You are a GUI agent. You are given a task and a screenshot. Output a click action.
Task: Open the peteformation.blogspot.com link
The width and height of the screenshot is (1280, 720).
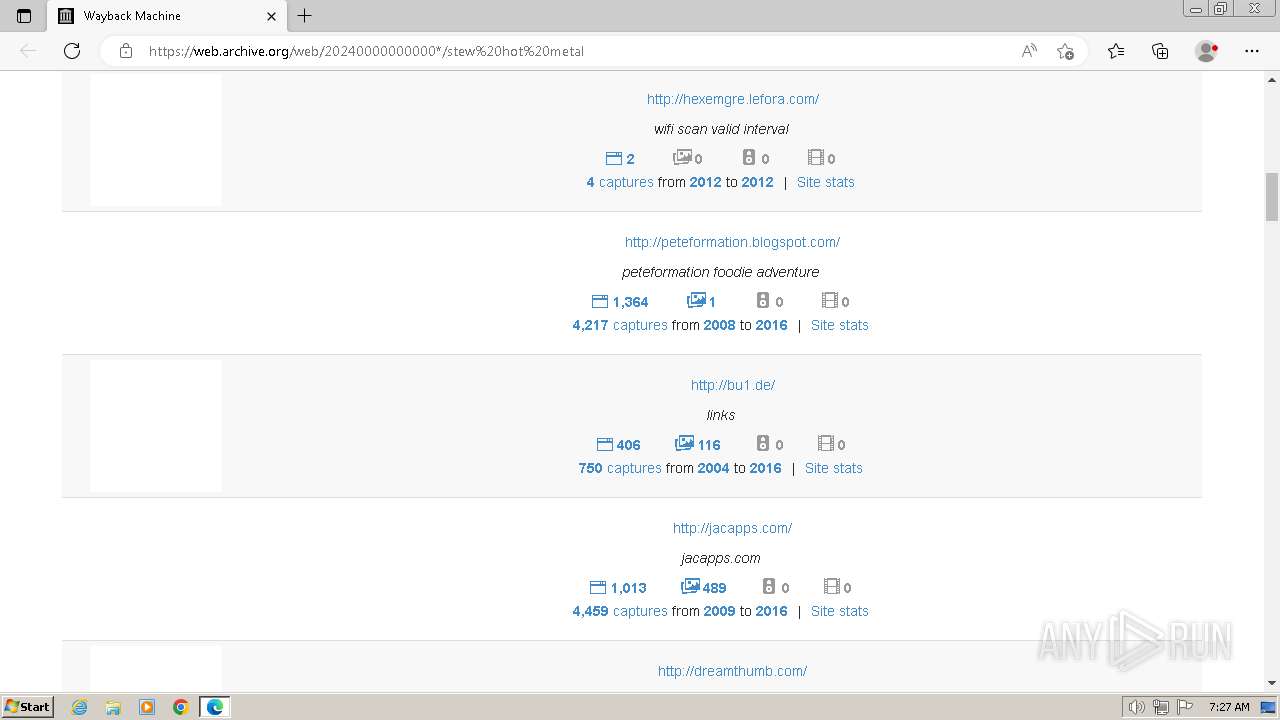click(x=732, y=242)
